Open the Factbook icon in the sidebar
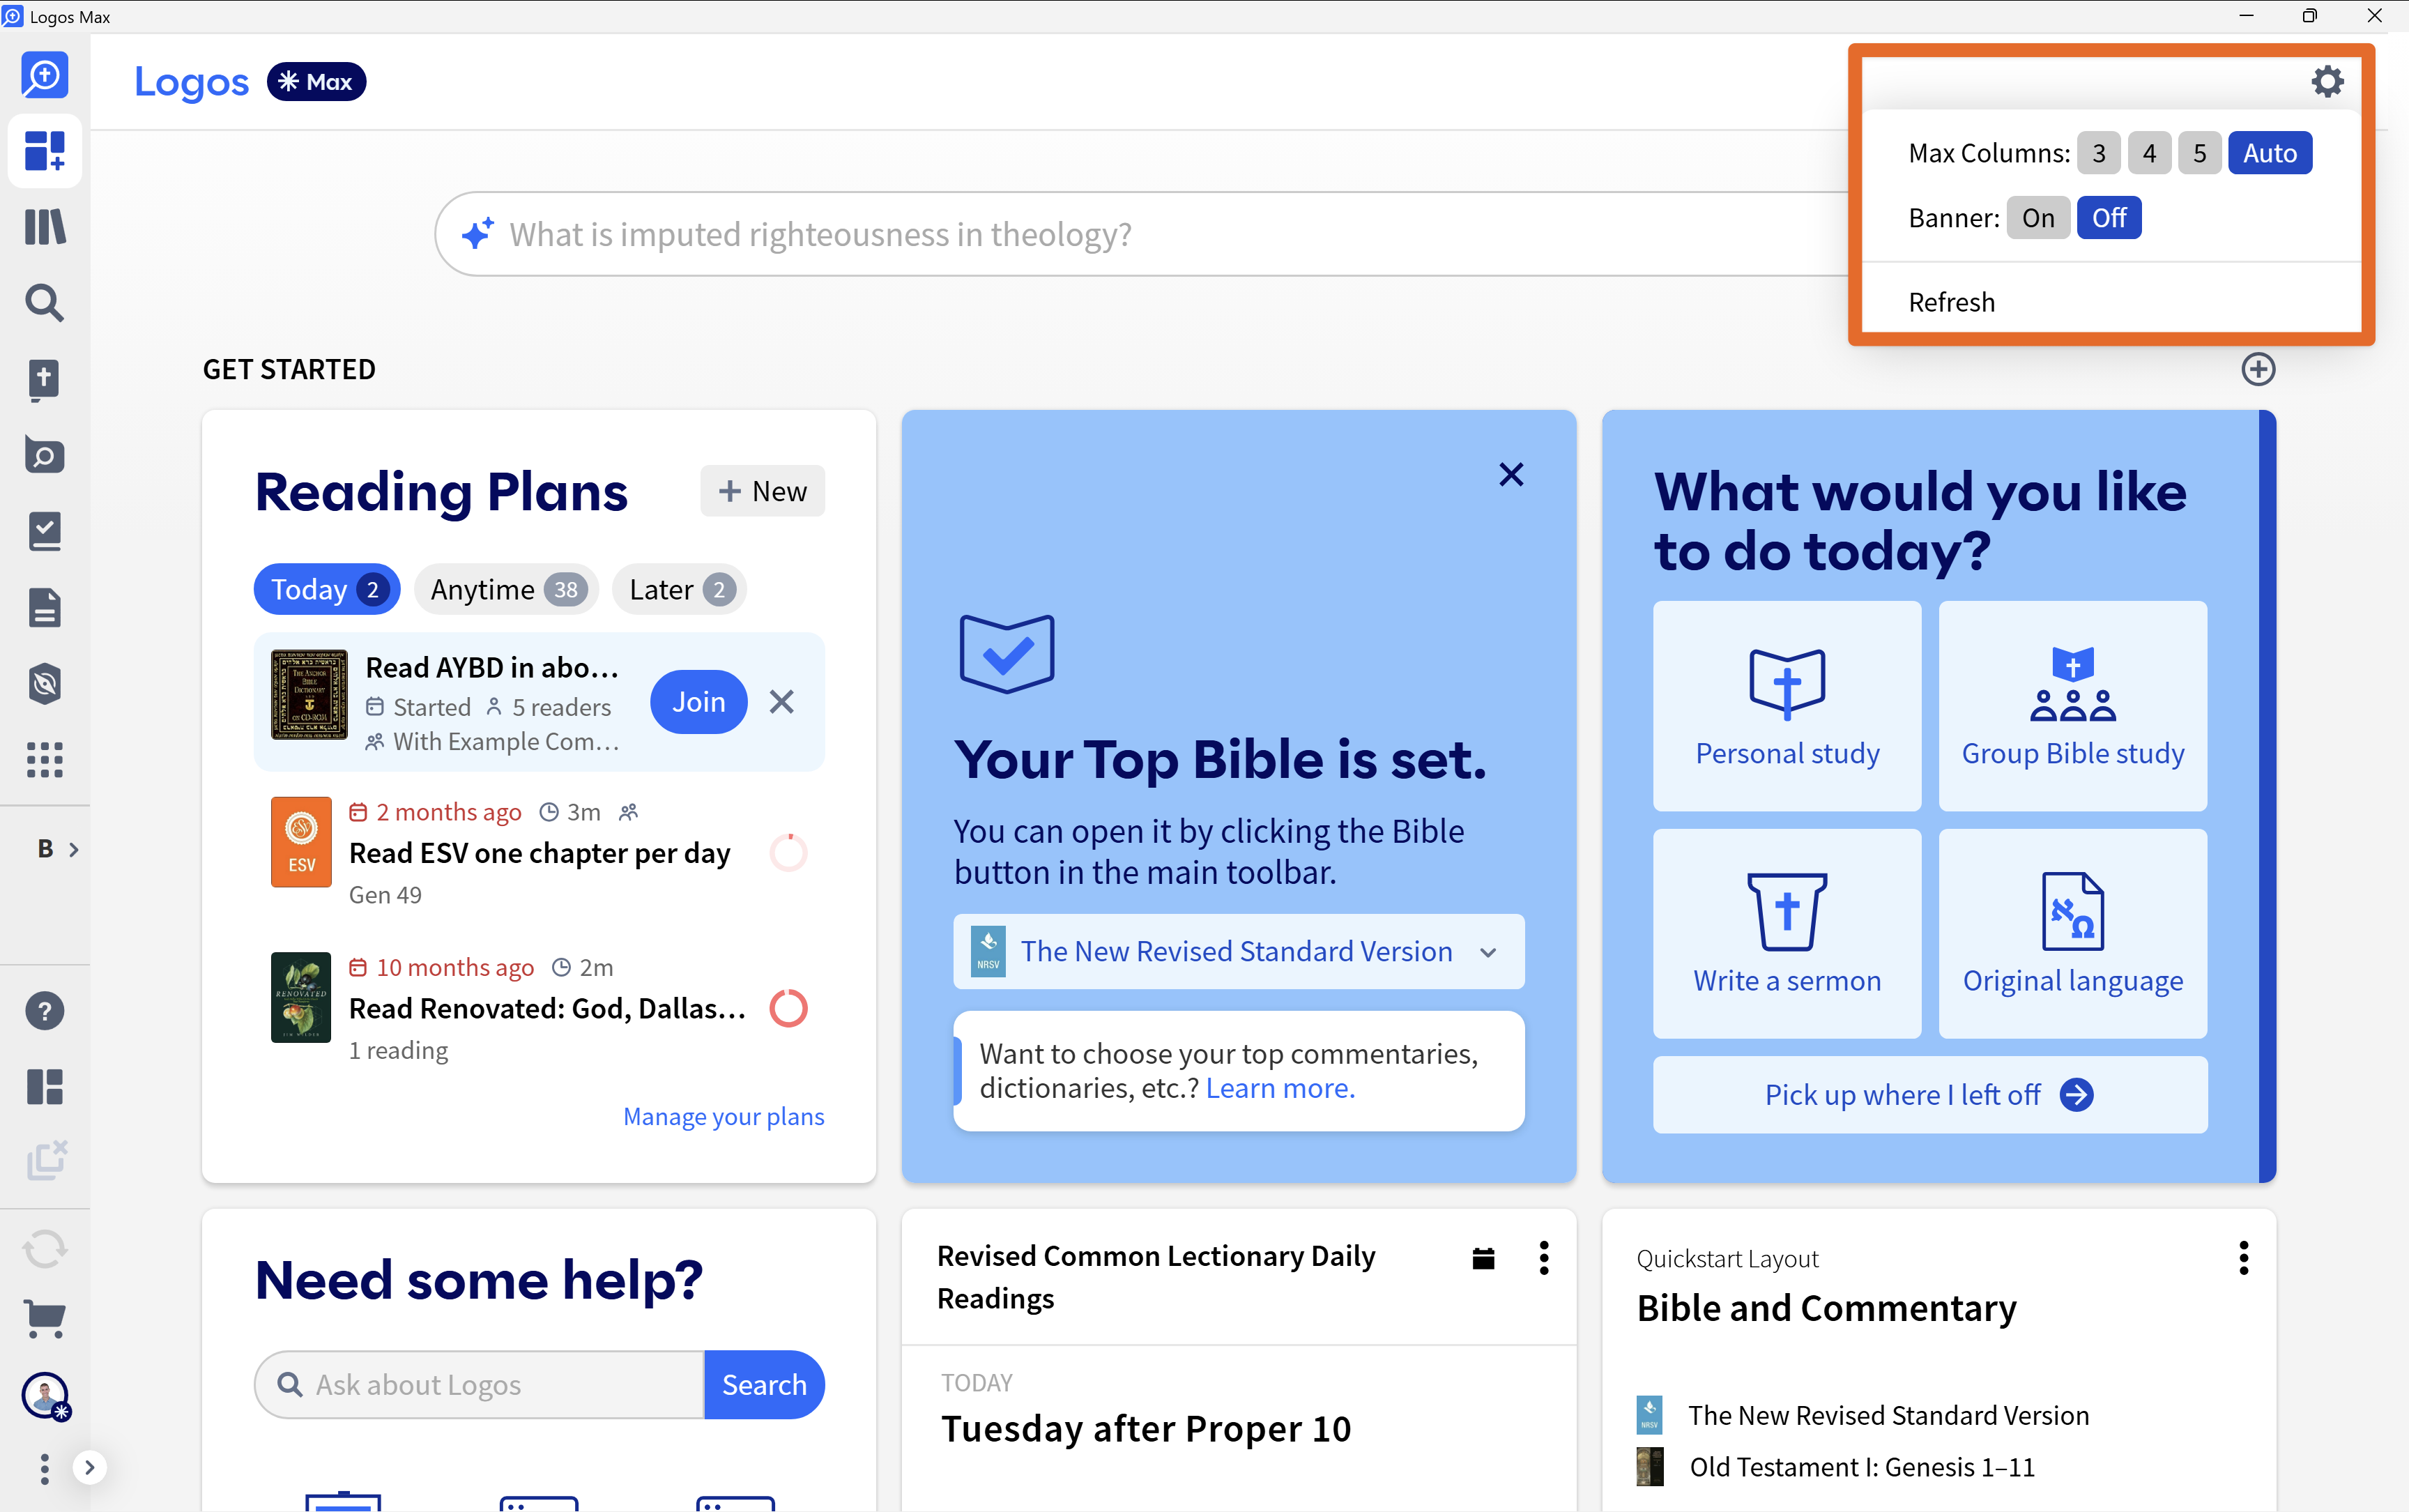Screen dimensions: 2409x1512 45,455
